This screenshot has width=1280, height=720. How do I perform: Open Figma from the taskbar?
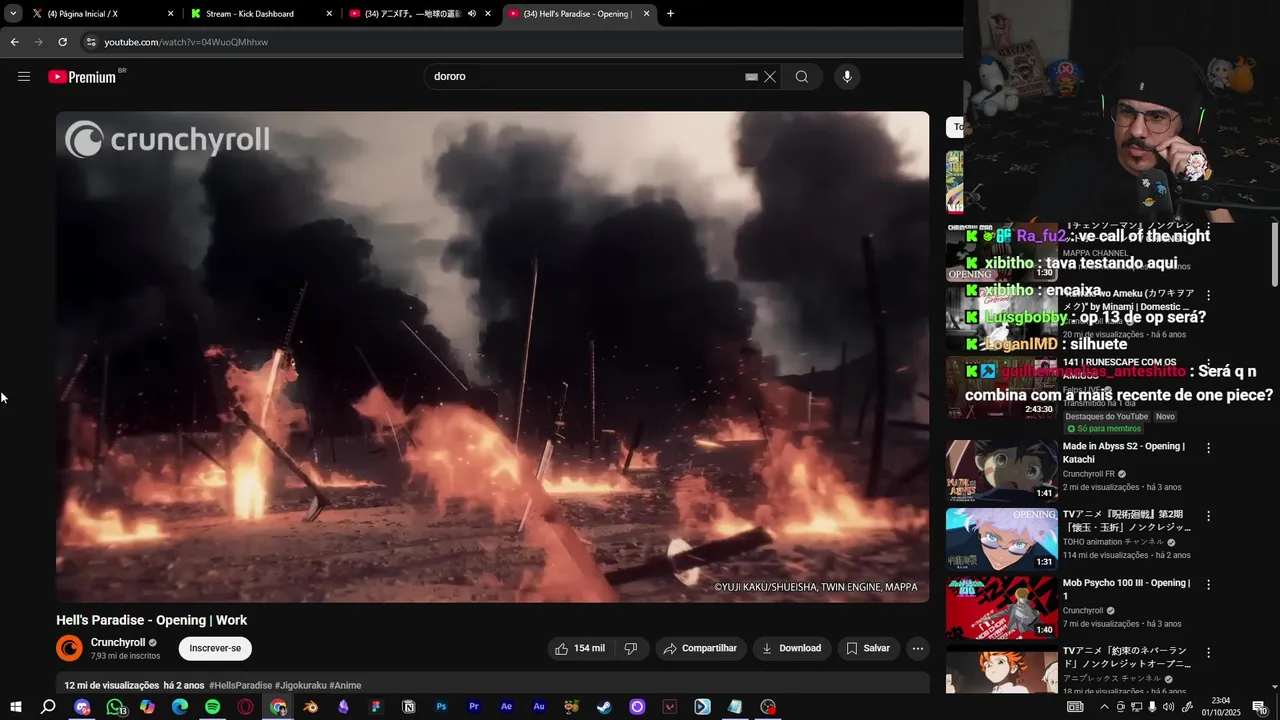[x=376, y=707]
